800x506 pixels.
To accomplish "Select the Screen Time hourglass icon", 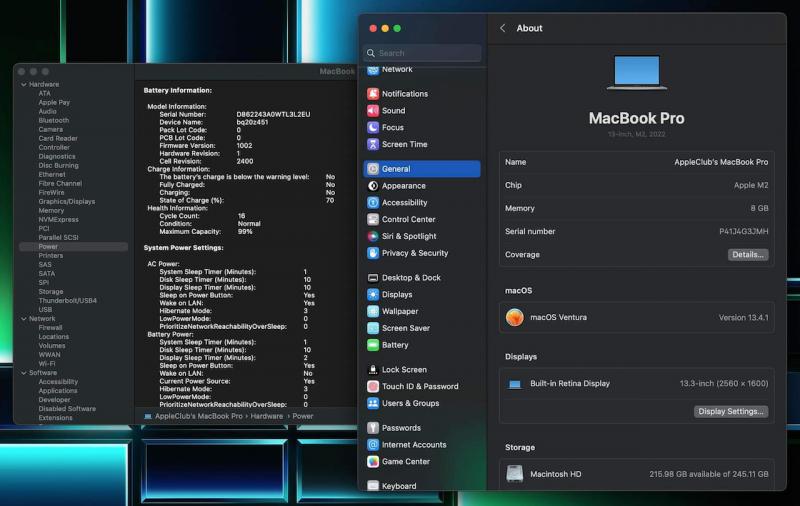I will pos(373,144).
